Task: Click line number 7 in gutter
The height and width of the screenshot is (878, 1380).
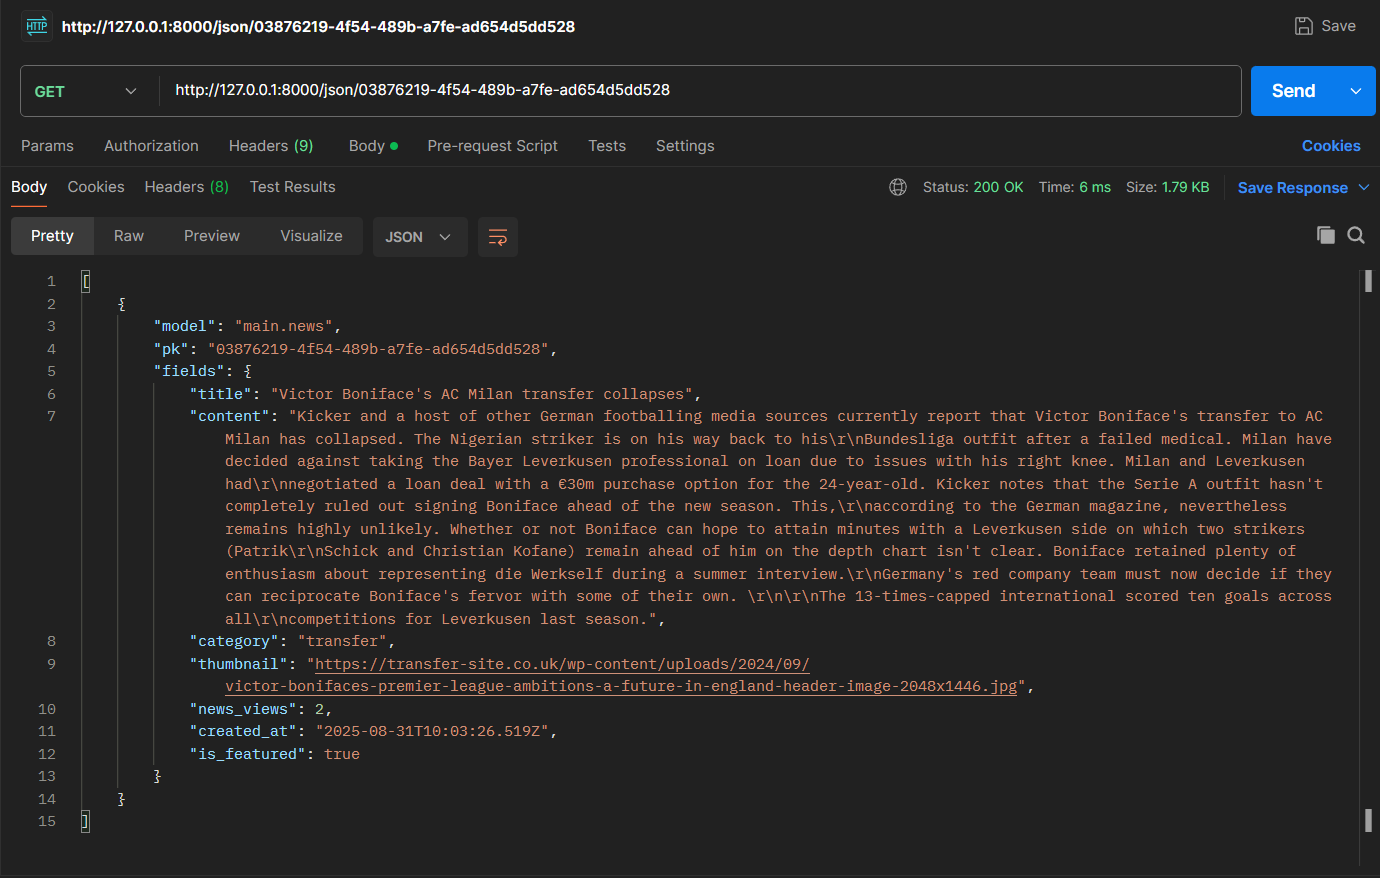Action: pyautogui.click(x=51, y=416)
